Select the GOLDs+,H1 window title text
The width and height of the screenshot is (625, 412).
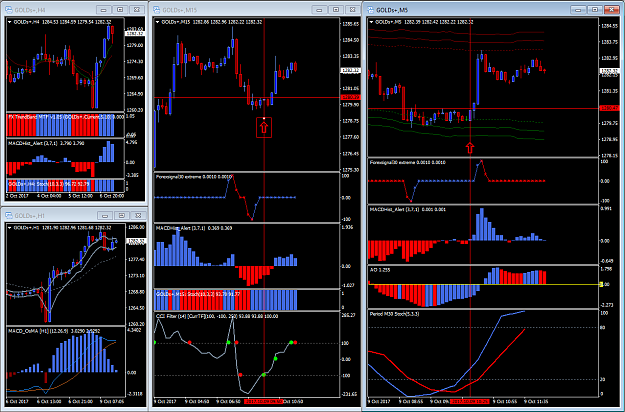pos(29,216)
